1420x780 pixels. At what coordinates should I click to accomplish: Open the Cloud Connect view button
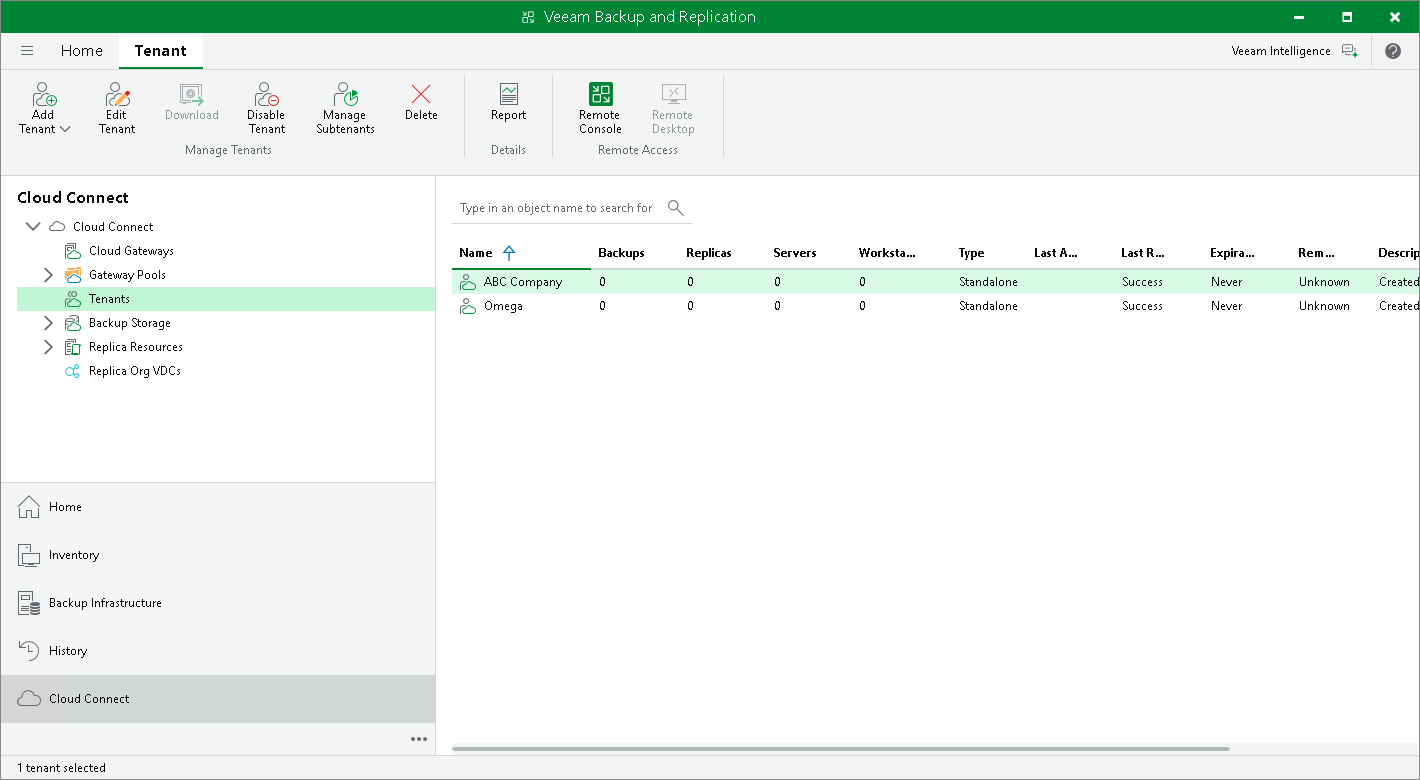click(218, 699)
